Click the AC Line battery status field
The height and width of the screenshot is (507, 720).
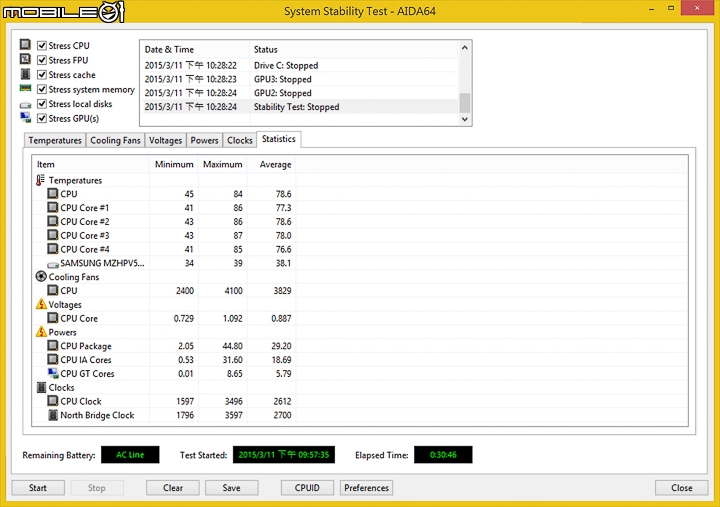(130, 455)
